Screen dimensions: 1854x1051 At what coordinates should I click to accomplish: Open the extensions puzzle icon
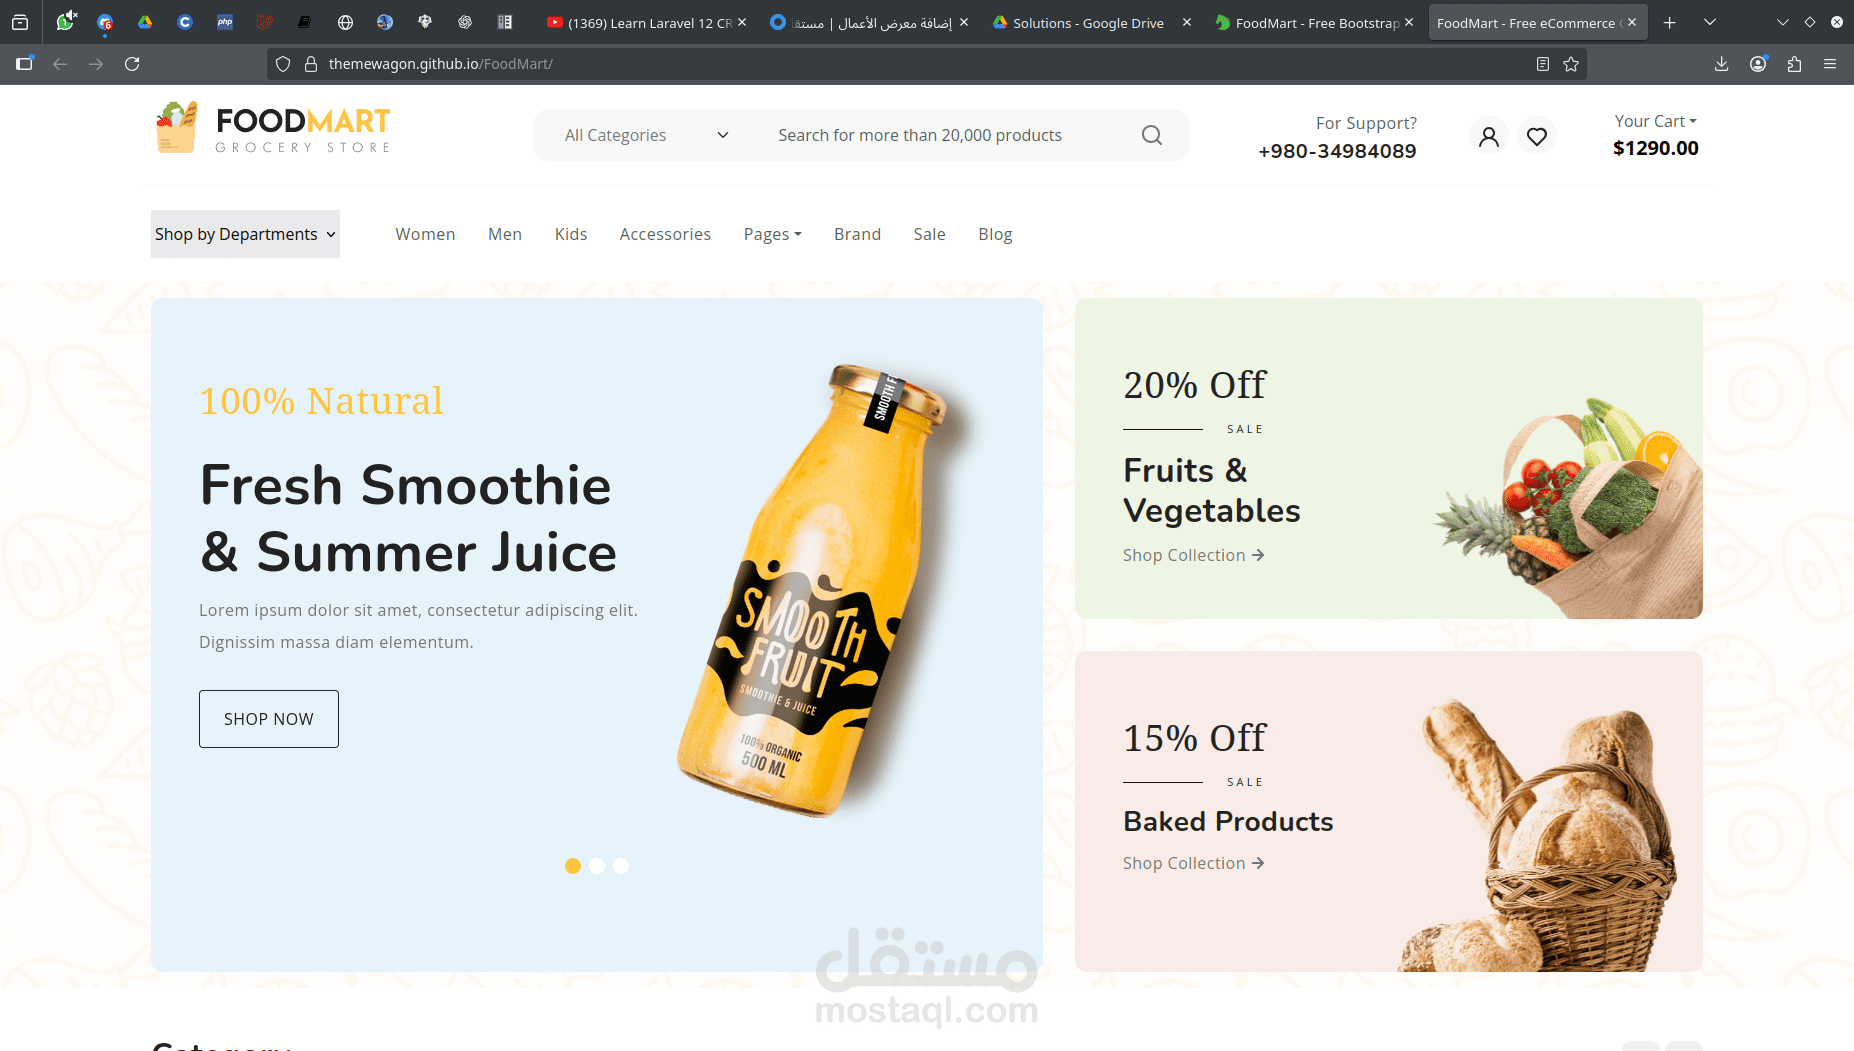coord(1794,64)
